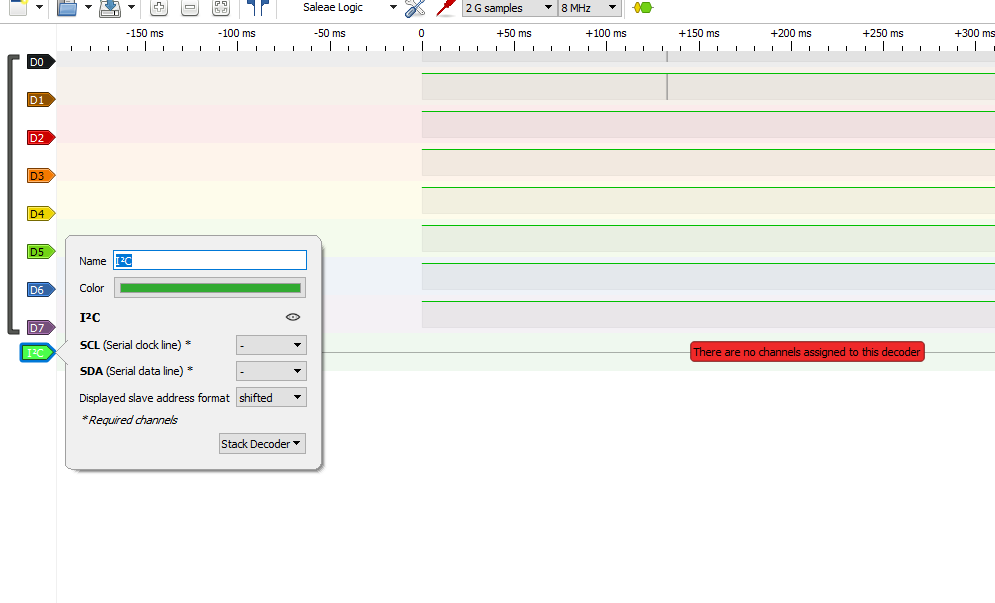Select the D5 channel label
Image resolution: width=995 pixels, height=603 pixels.
(41, 252)
